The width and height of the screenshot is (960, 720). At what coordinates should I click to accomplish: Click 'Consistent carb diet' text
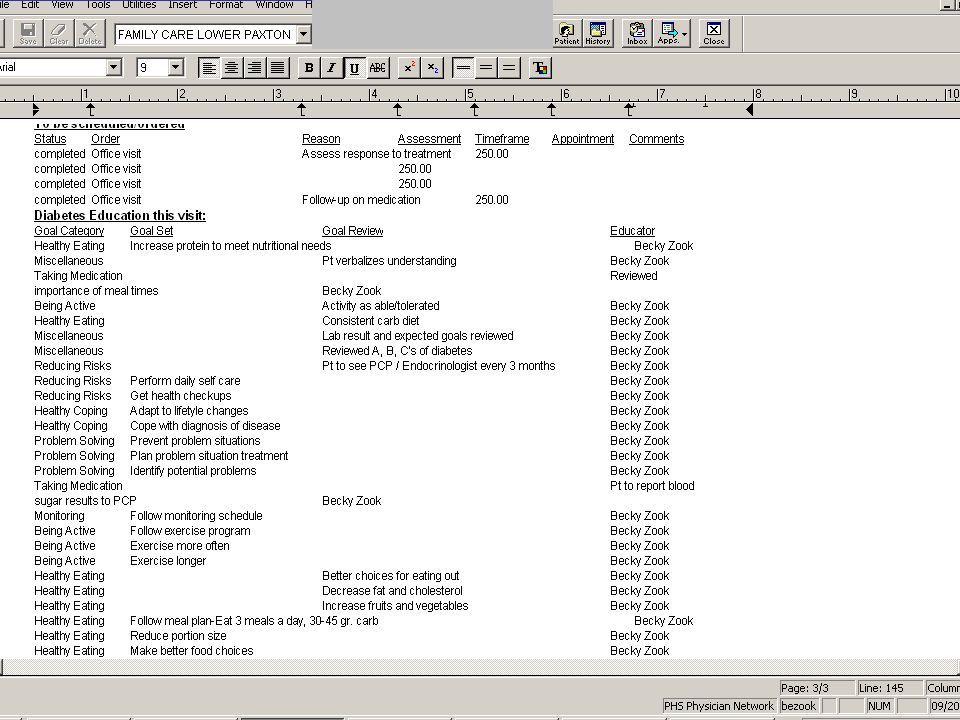pos(371,321)
